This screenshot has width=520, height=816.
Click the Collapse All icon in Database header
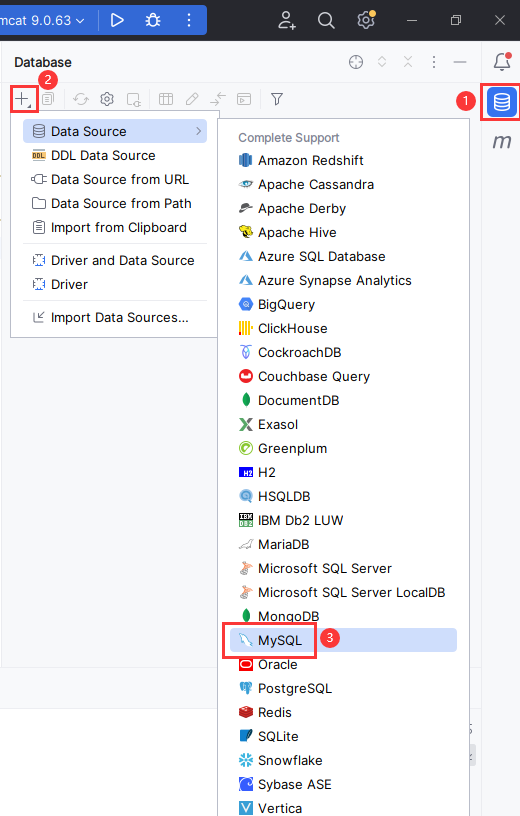pyautogui.click(x=408, y=62)
